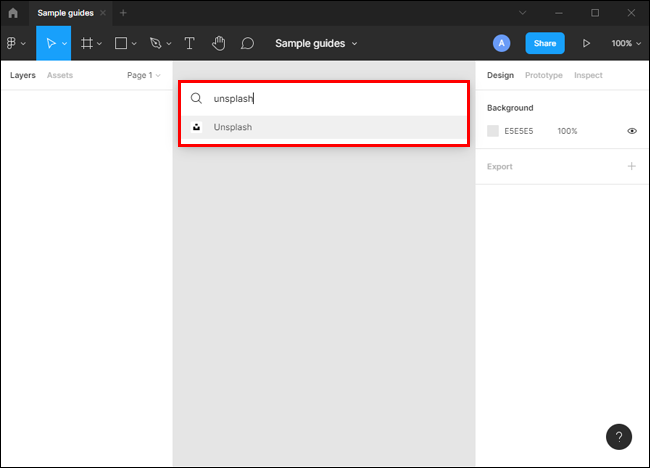
Task: Switch to the Prototype tab
Action: pos(544,75)
